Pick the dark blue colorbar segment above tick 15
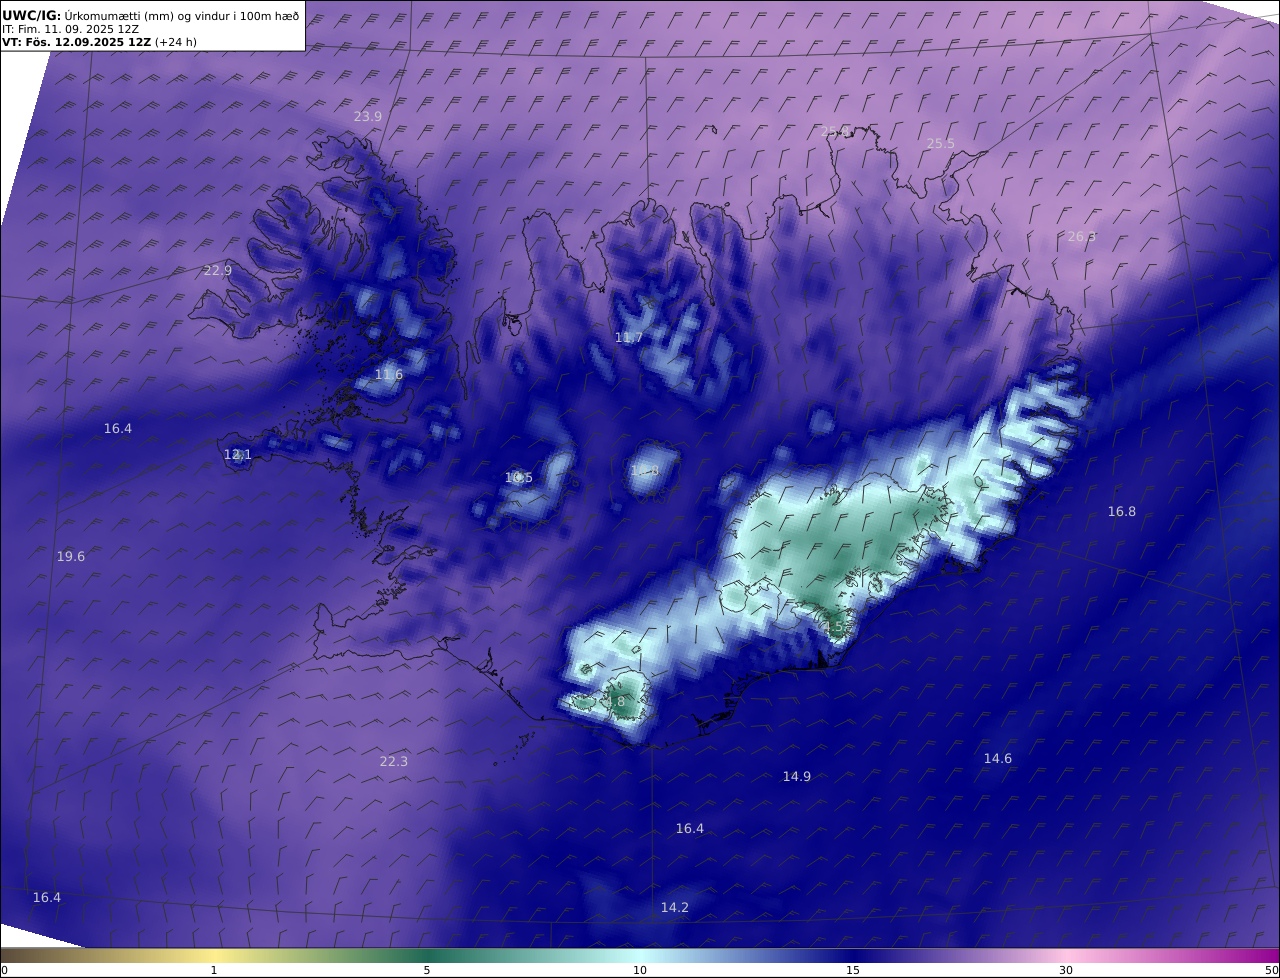Viewport: 1280px width, 978px height. click(853, 955)
